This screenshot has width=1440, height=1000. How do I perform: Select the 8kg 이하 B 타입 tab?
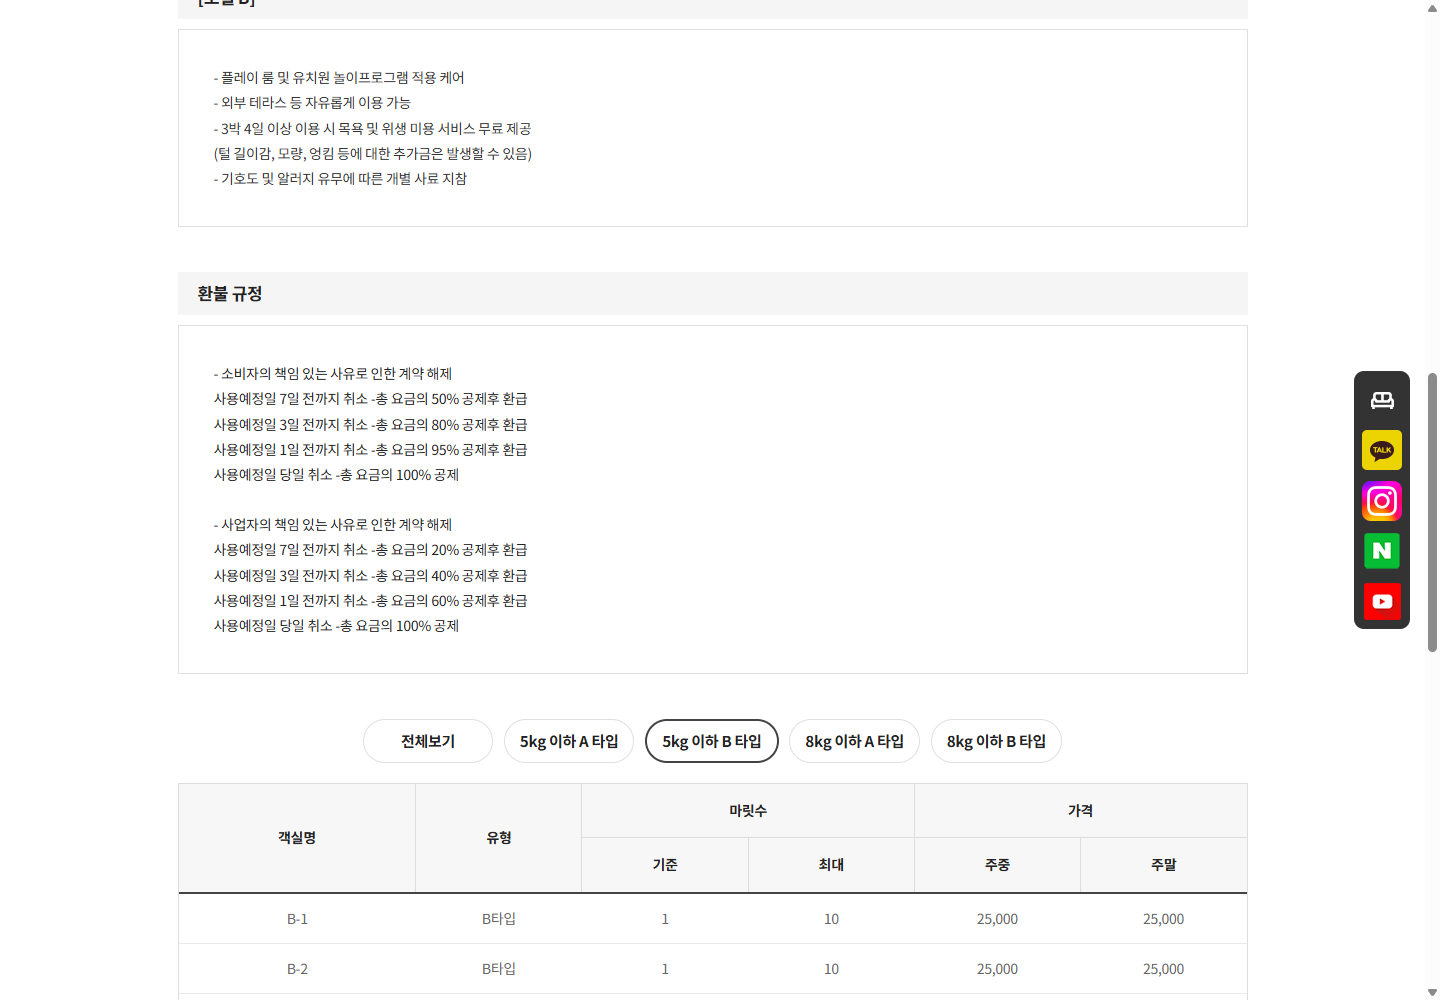pyautogui.click(x=997, y=741)
